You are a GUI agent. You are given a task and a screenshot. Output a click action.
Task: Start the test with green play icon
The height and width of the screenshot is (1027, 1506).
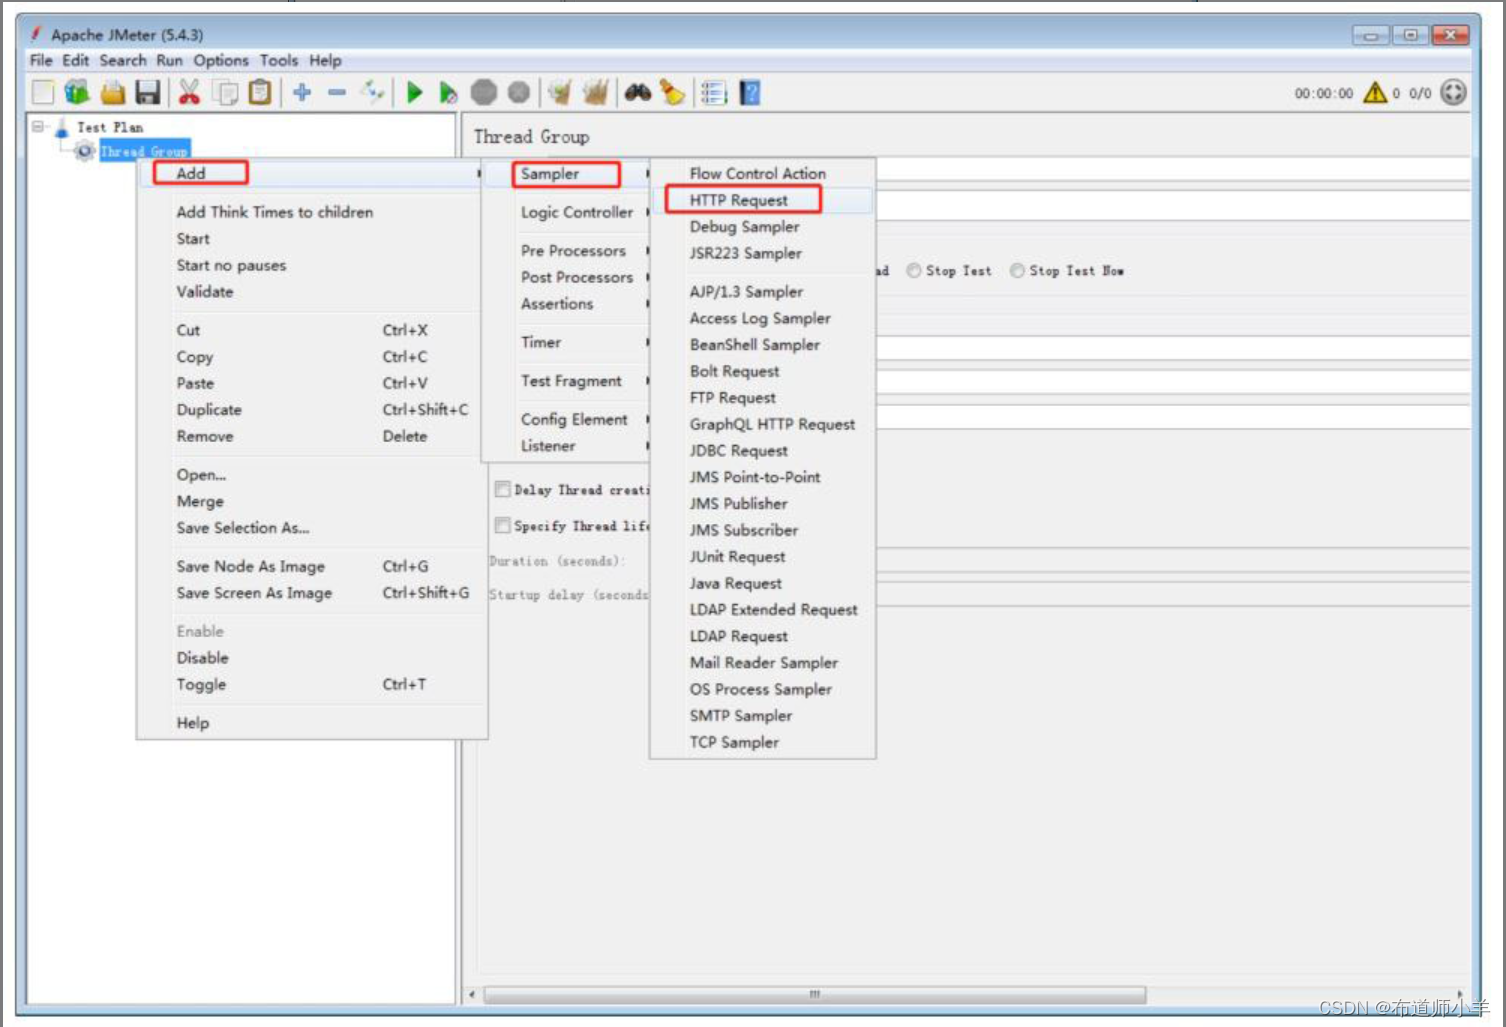coord(414,93)
